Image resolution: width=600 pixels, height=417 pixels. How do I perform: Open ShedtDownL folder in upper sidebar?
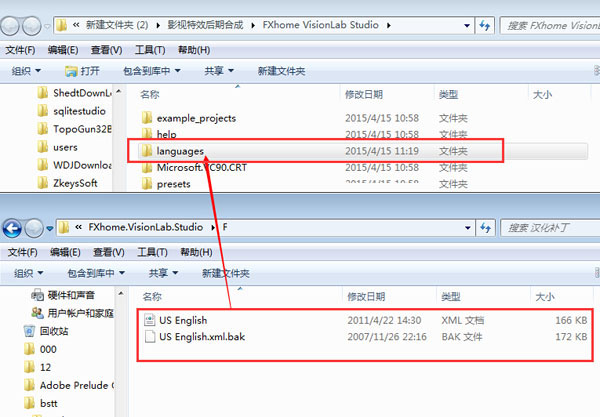coord(75,93)
